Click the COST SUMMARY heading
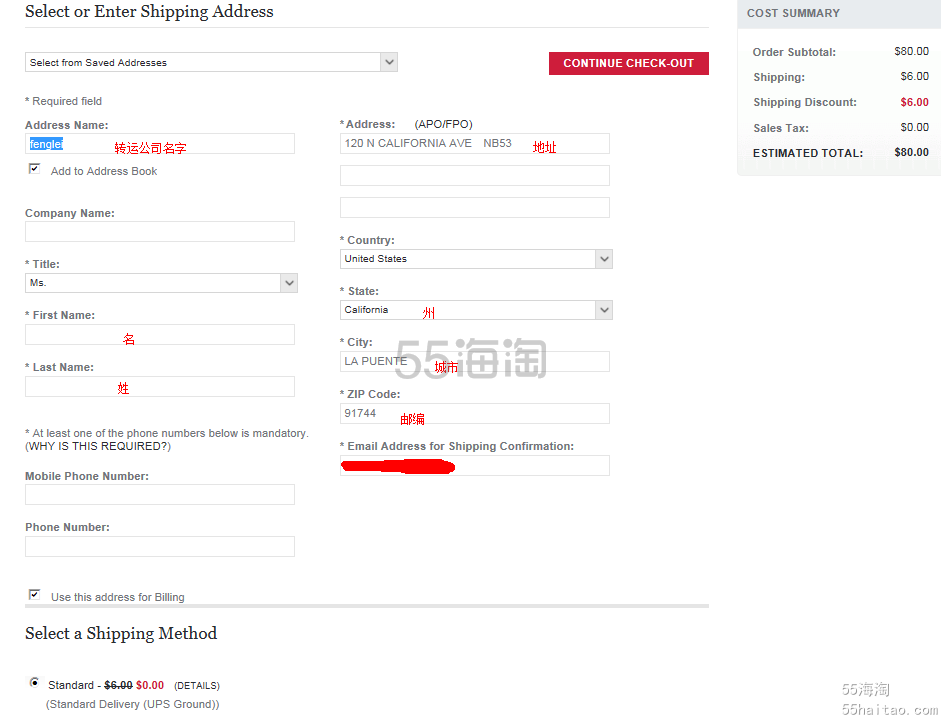The width and height of the screenshot is (941, 718). coord(793,13)
